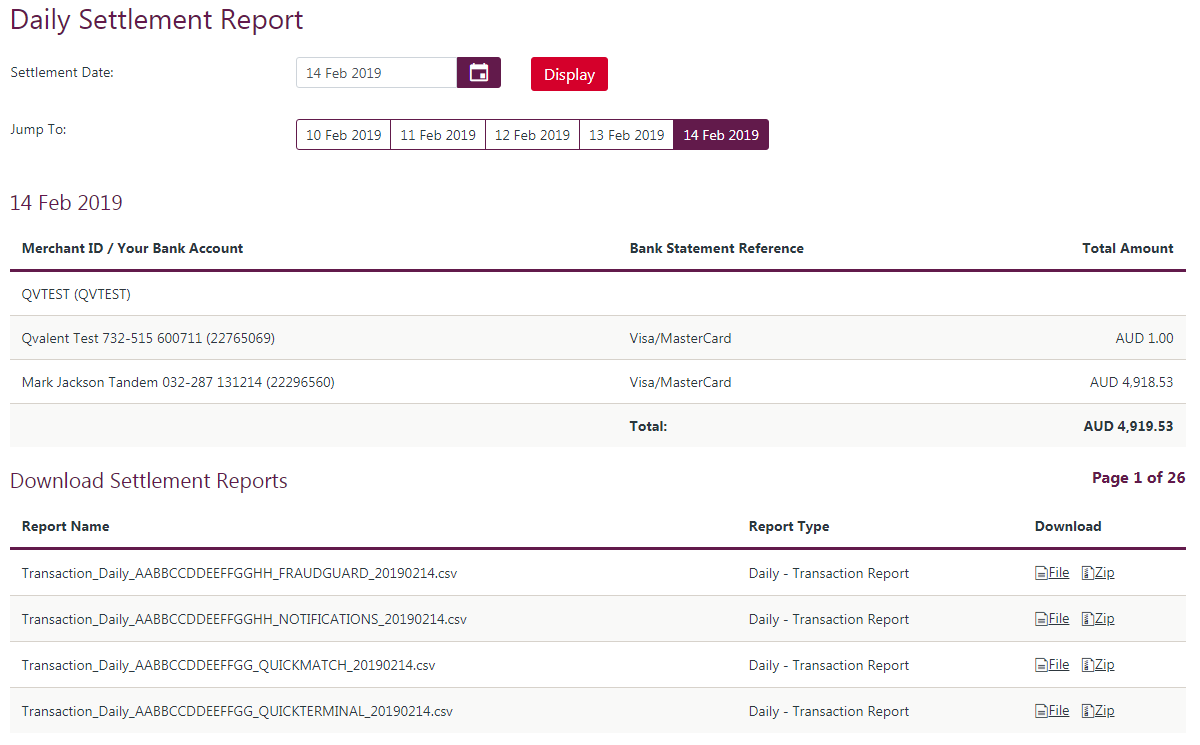Jump to 11 Feb 2019
Screen dimensions: 1200x745
point(438,135)
